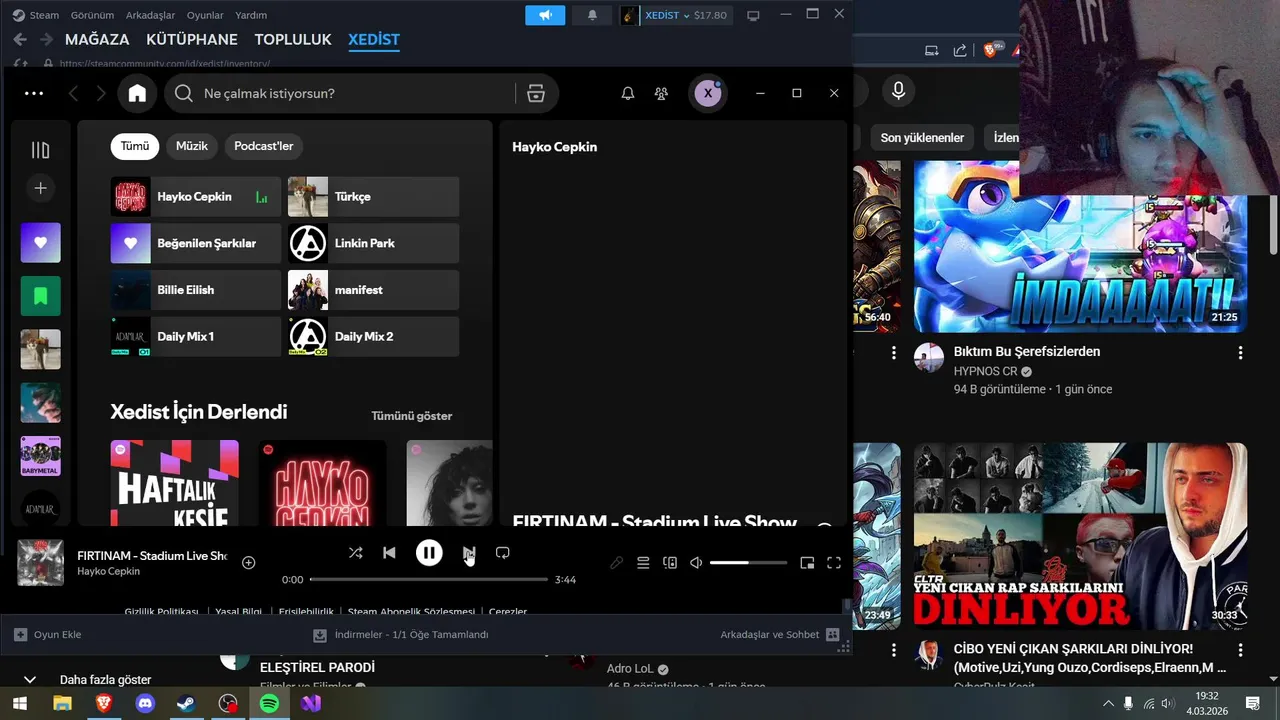Open Hayko Cepkin red neon cover
Screen dimensions: 1280x720
coord(323,483)
